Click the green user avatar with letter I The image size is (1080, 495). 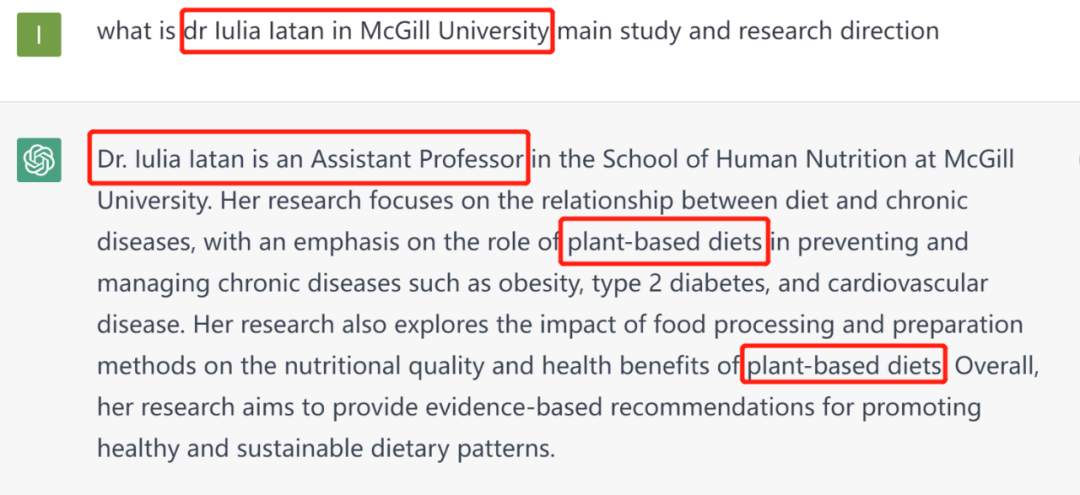point(39,34)
